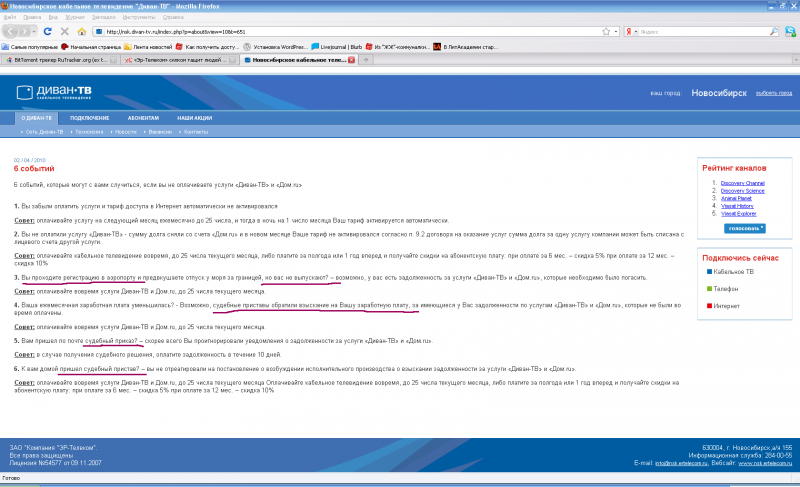Open the Discovery Channel rating link
The image size is (800, 487).
point(741,184)
